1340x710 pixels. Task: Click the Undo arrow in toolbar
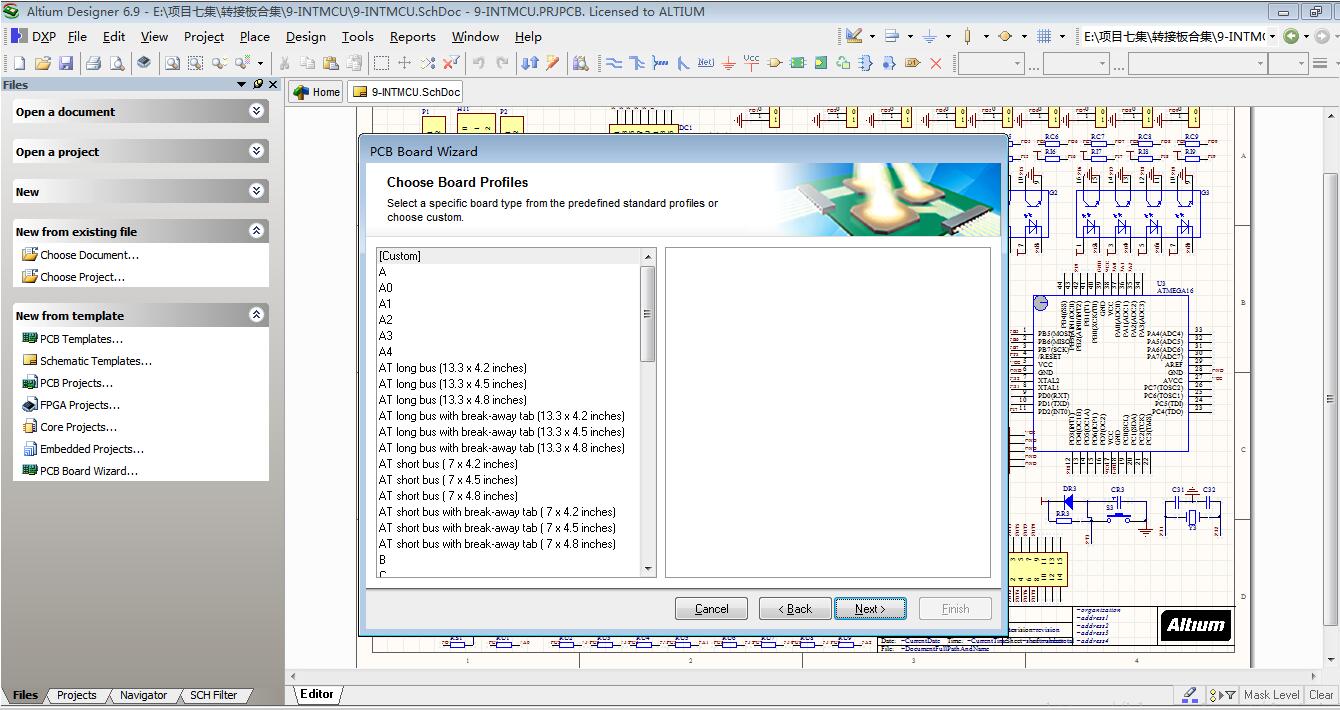(x=479, y=63)
